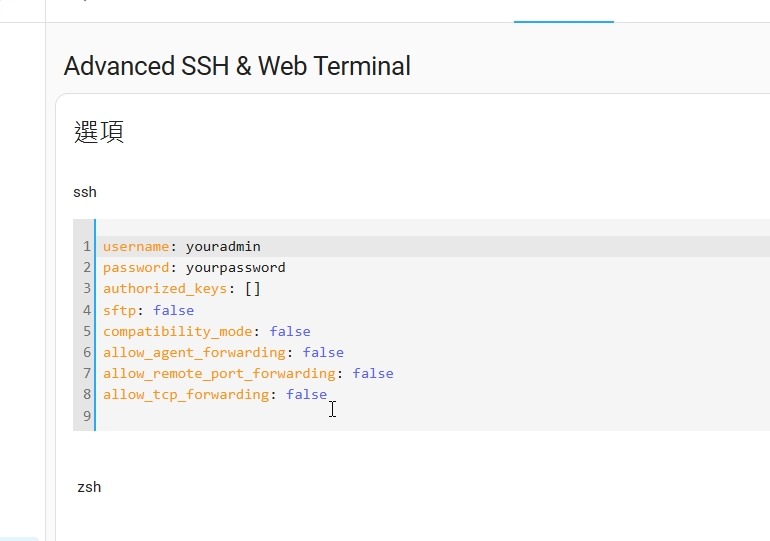Click line number 1 in the gutter
The image size is (770, 541).
click(87, 246)
